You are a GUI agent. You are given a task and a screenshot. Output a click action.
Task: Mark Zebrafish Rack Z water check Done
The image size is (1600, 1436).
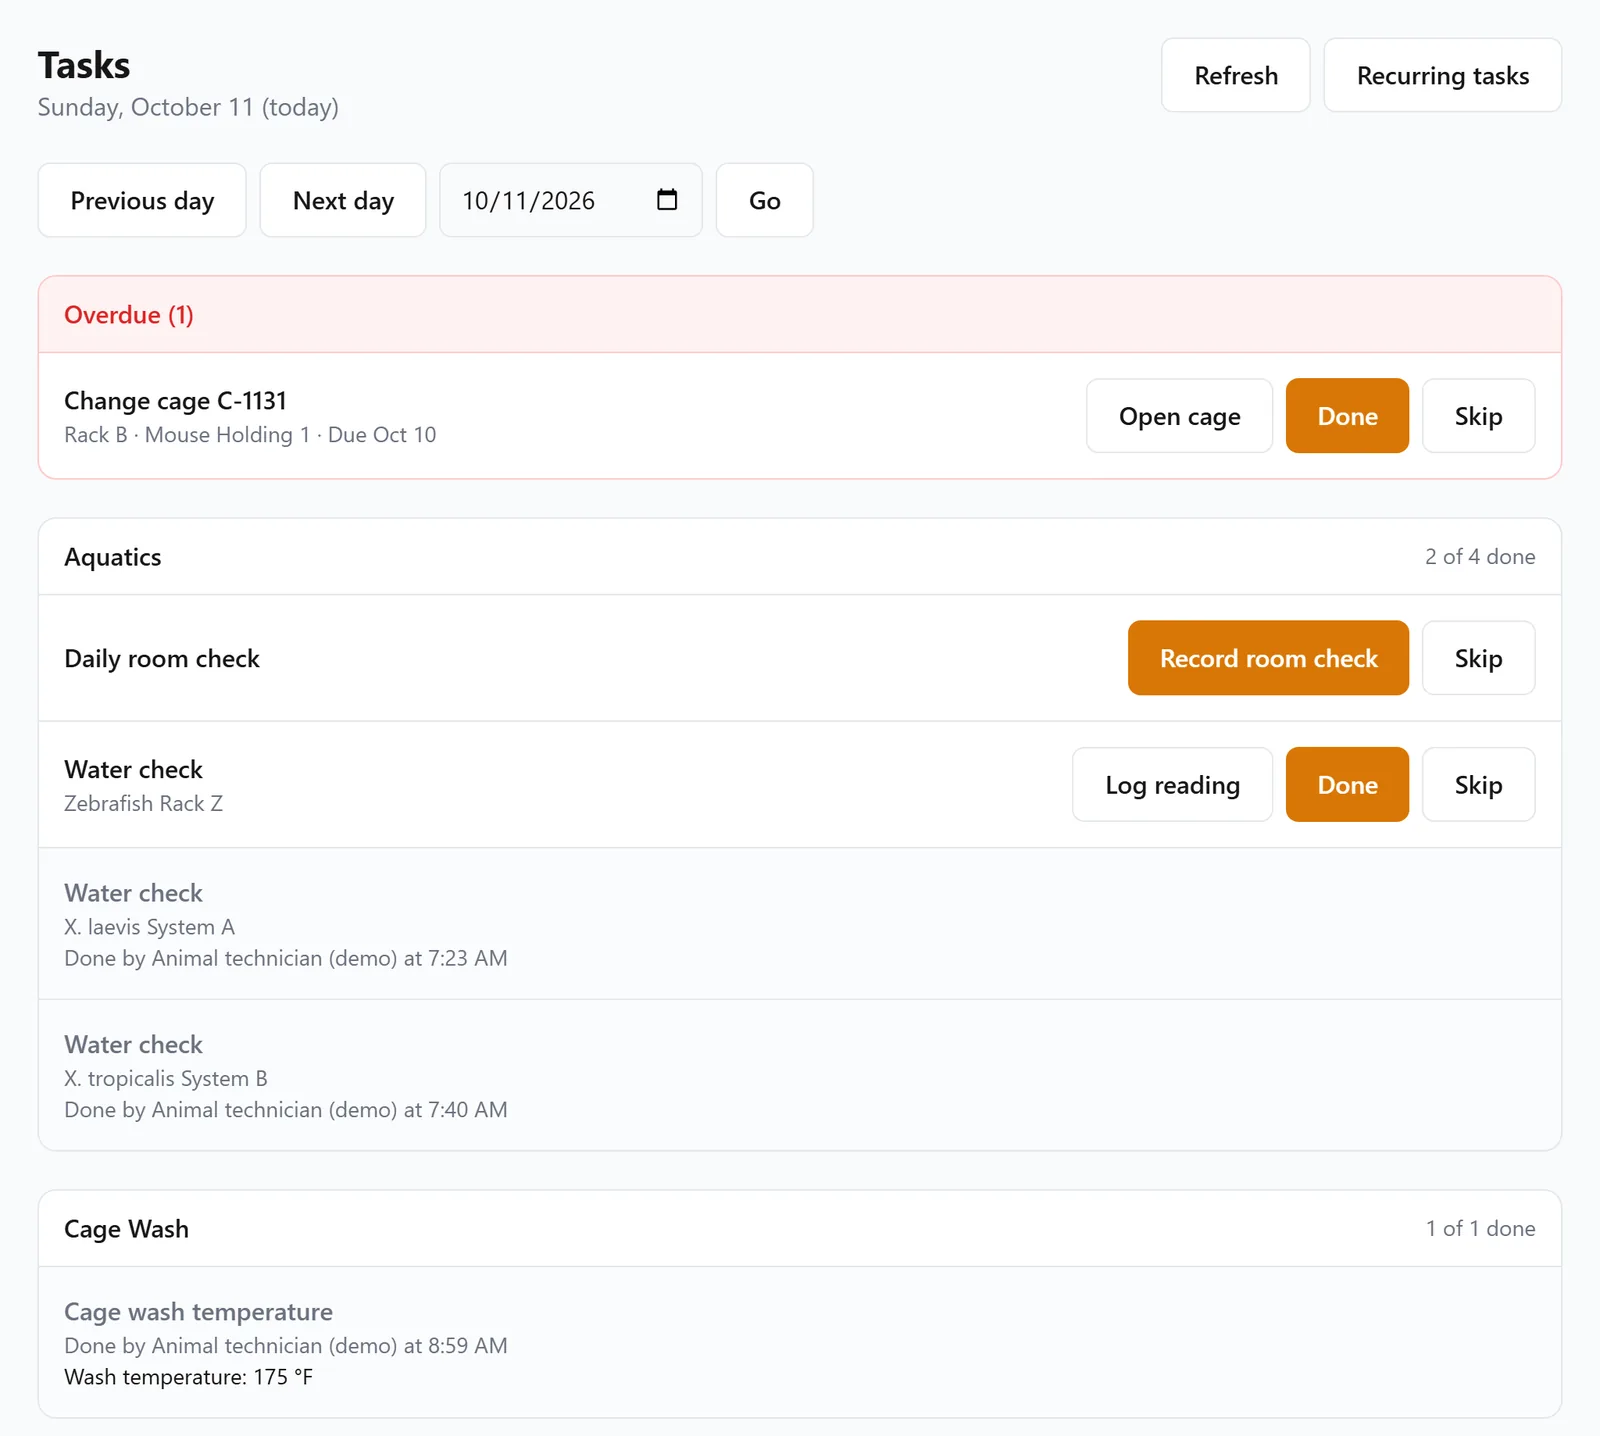(x=1347, y=785)
